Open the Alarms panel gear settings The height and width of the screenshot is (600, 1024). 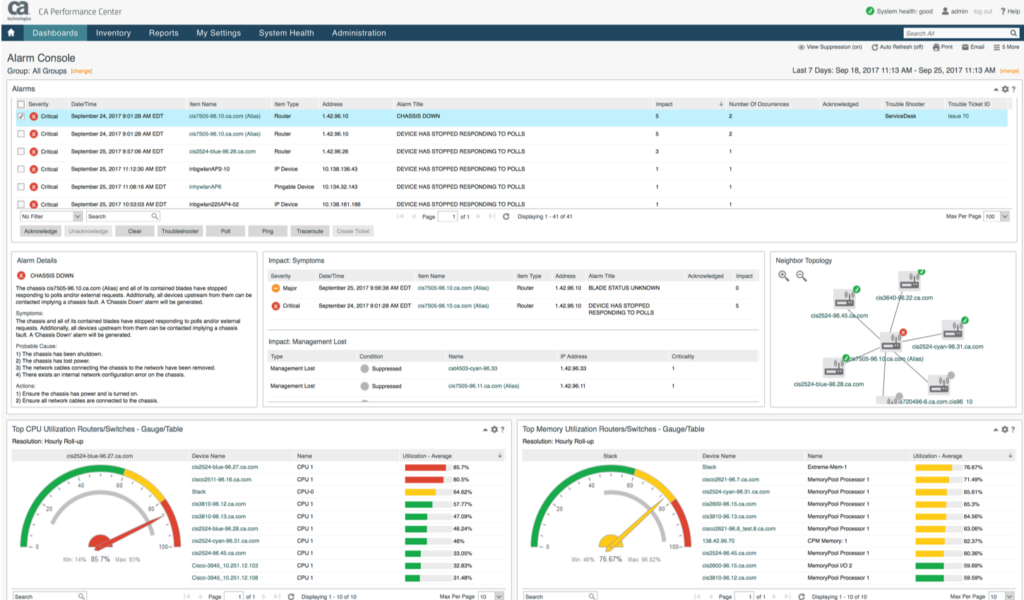[1004, 90]
